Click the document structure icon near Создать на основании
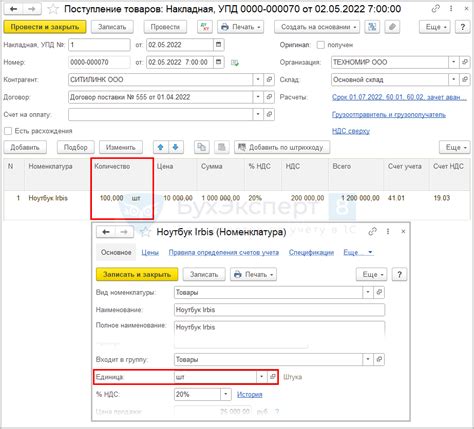The image size is (474, 429). tap(372, 27)
